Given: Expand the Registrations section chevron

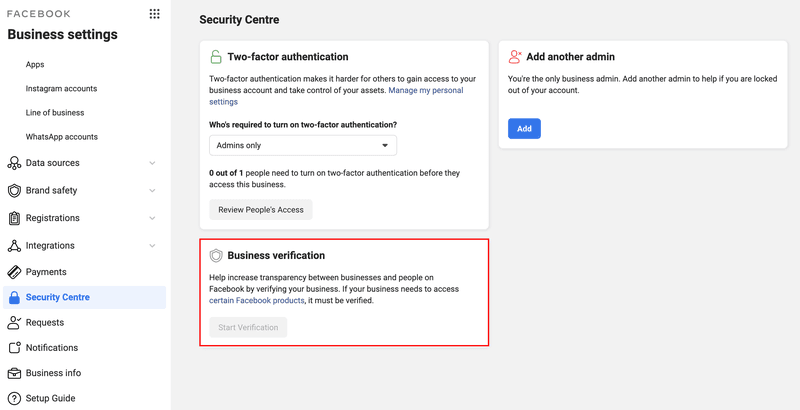Looking at the screenshot, I should [x=152, y=218].
